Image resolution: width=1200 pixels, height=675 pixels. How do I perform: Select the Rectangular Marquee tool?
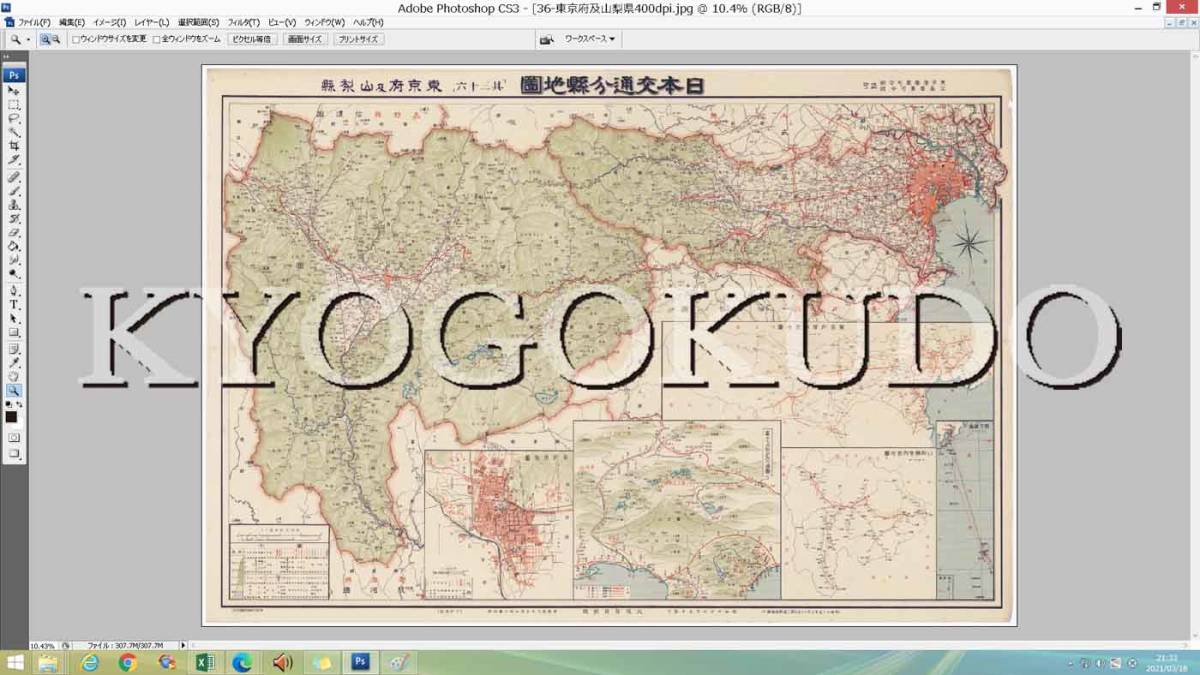[14, 104]
